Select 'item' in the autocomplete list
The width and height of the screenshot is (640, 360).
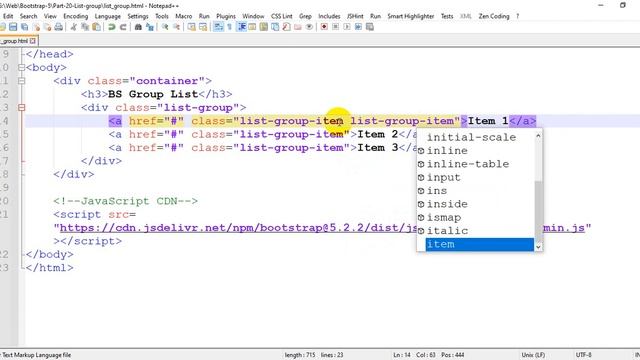[x=480, y=244]
